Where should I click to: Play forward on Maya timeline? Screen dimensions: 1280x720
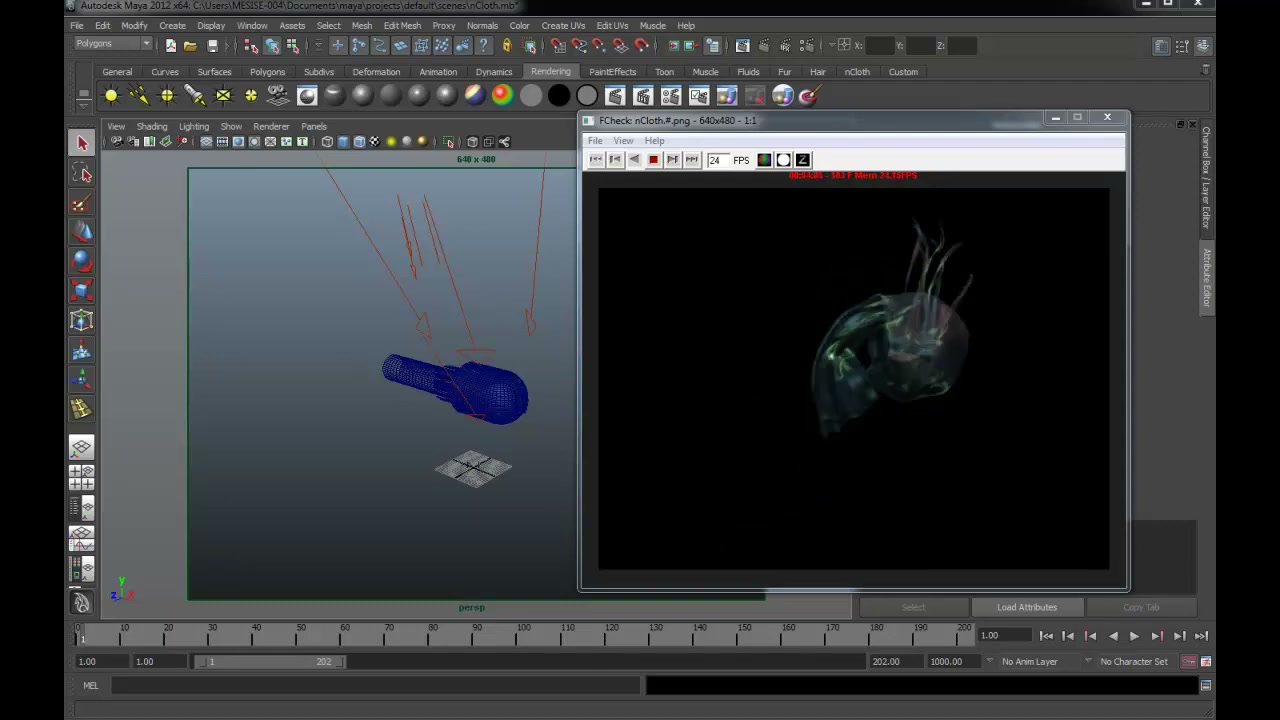pos(1134,636)
